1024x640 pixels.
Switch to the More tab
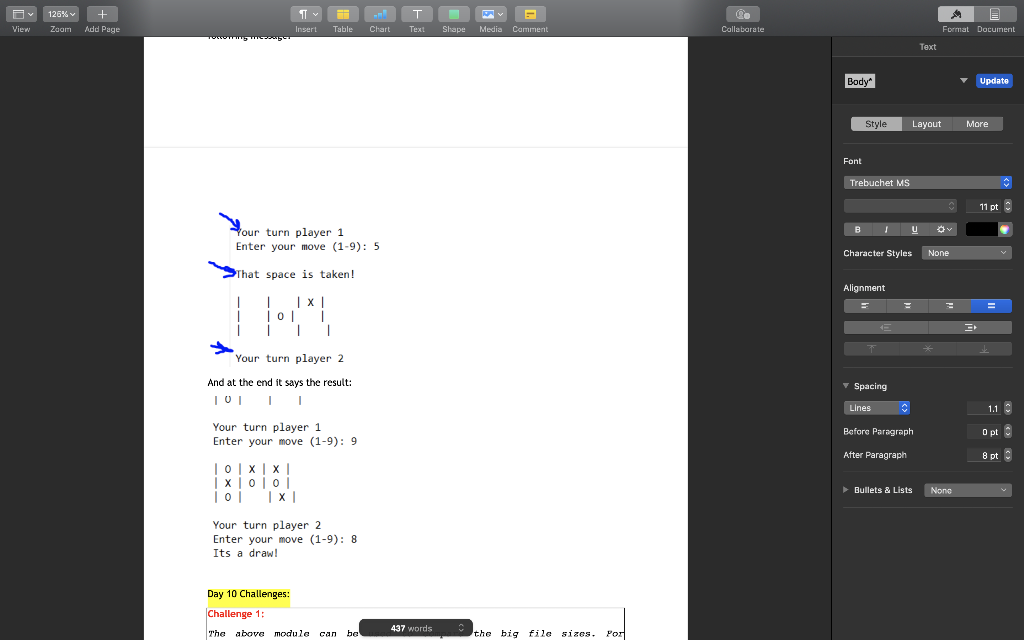coord(977,123)
